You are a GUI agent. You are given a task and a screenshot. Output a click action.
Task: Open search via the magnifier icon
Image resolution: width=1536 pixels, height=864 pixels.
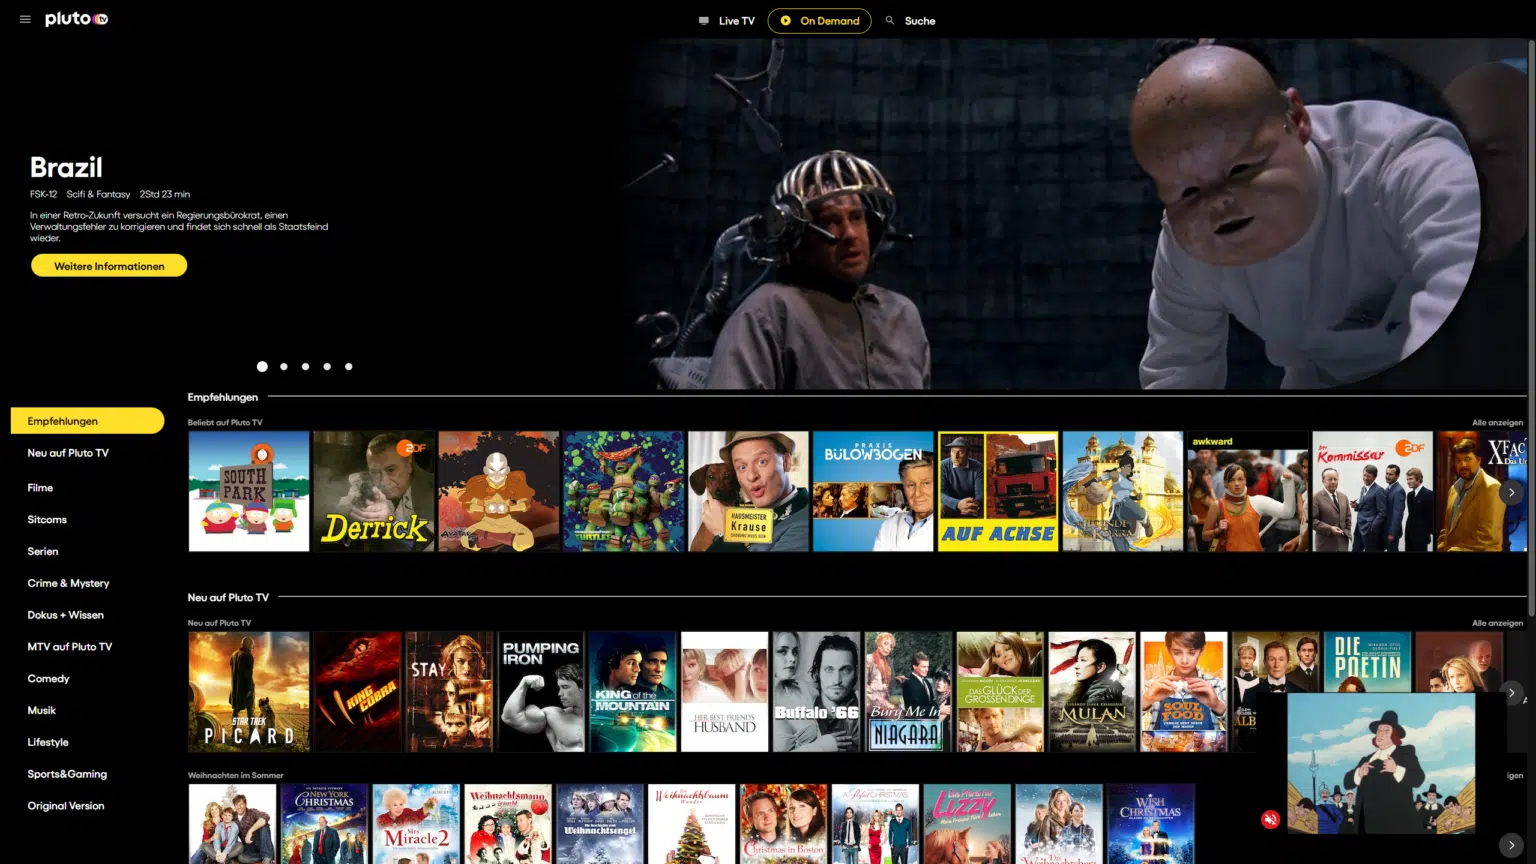pos(889,20)
